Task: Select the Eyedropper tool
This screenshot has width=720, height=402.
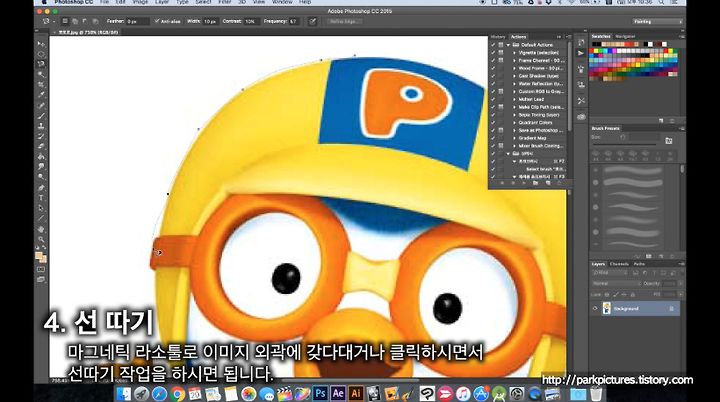Action: pyautogui.click(x=41, y=95)
